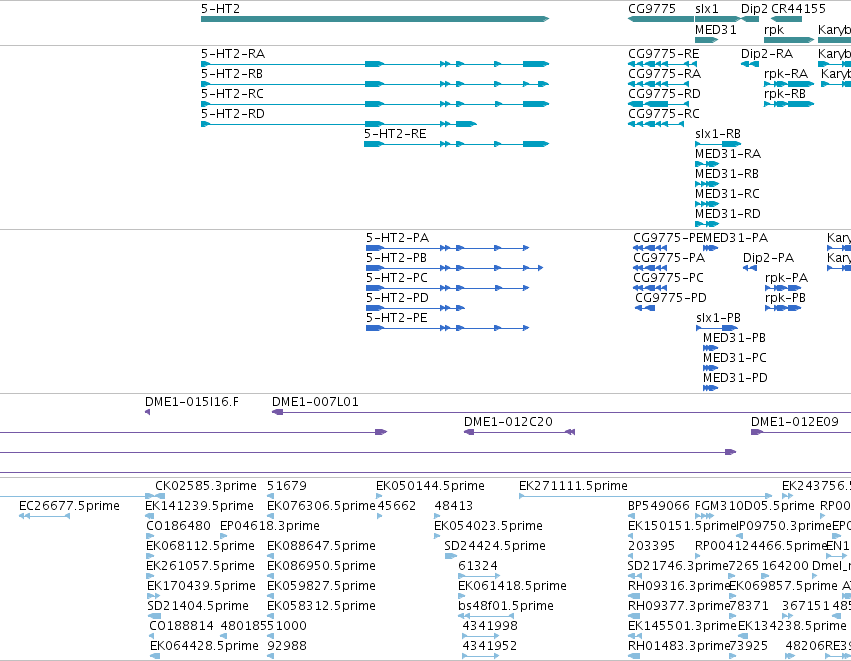Click protein slx1-PB
The width and height of the screenshot is (851, 661).
click(717, 328)
